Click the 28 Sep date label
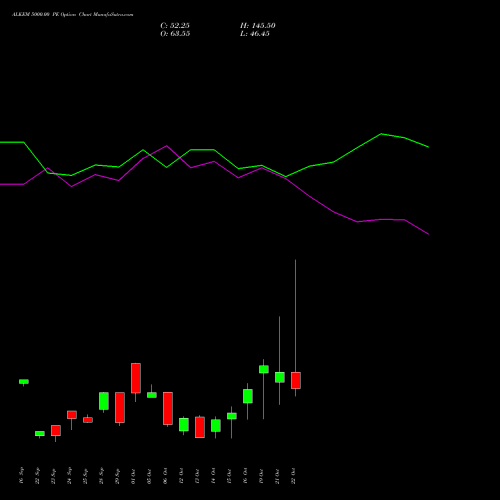500x500 pixels. pos(102,476)
